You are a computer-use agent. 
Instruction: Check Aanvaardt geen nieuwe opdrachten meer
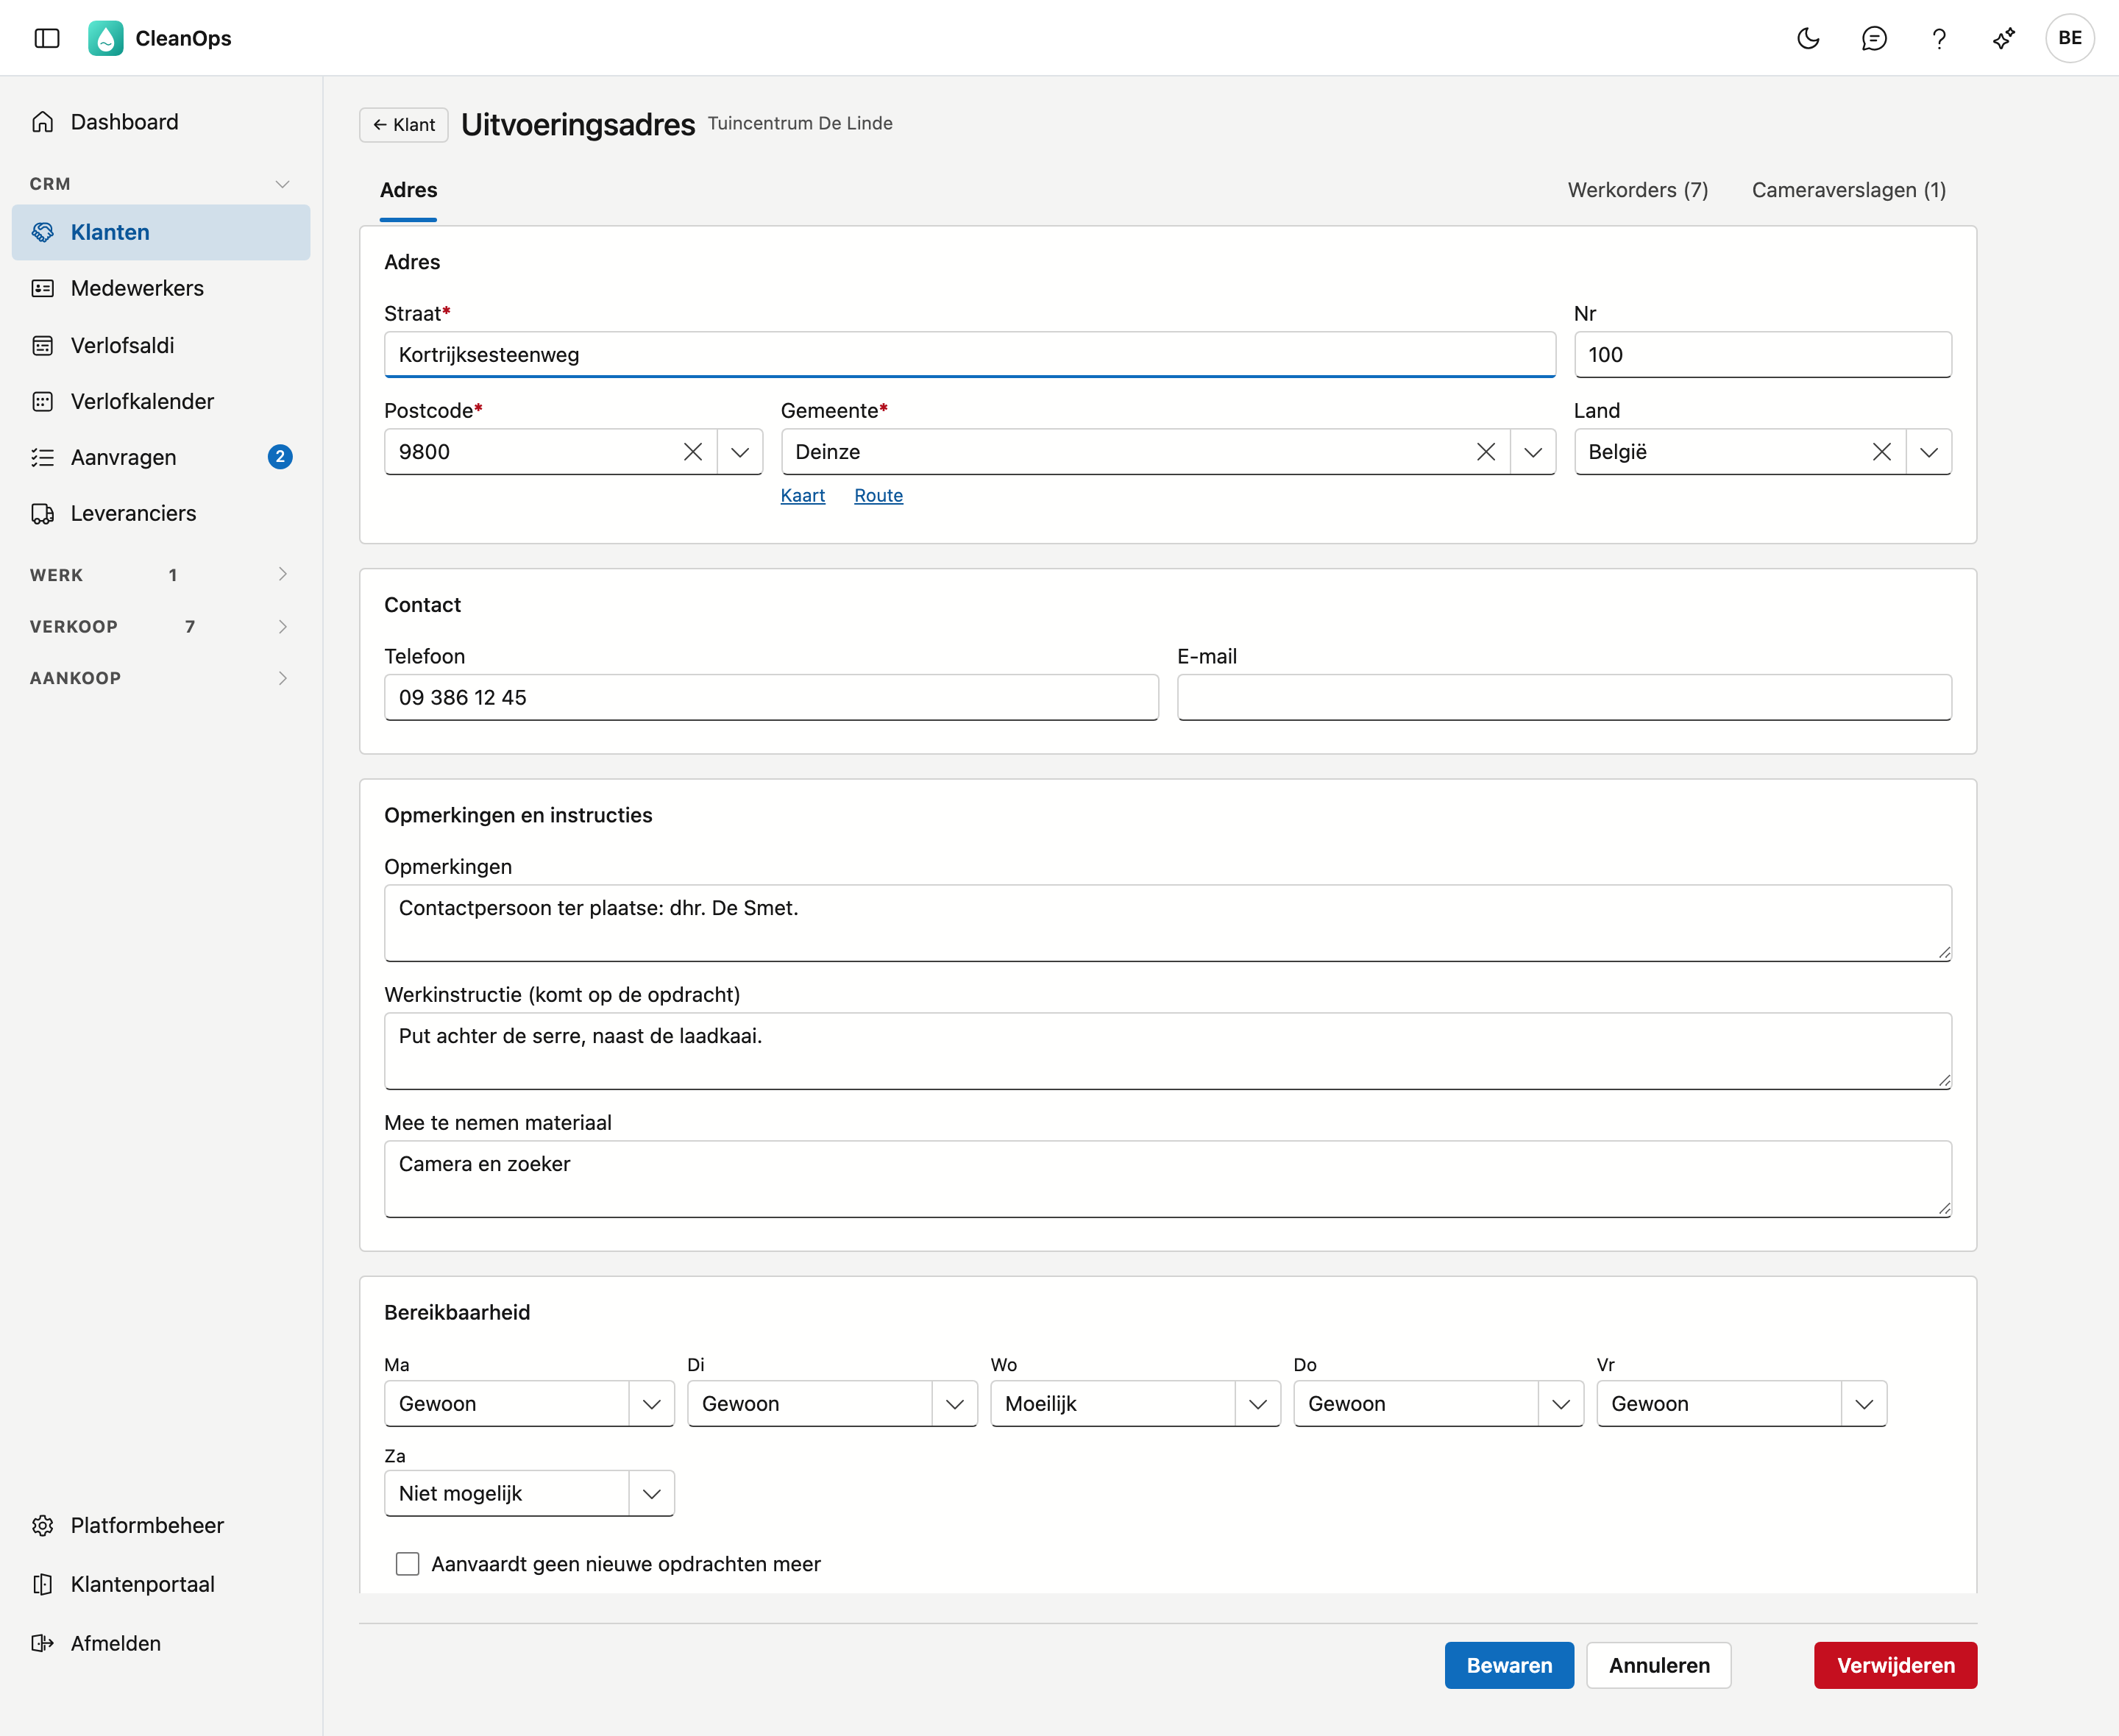[407, 1564]
